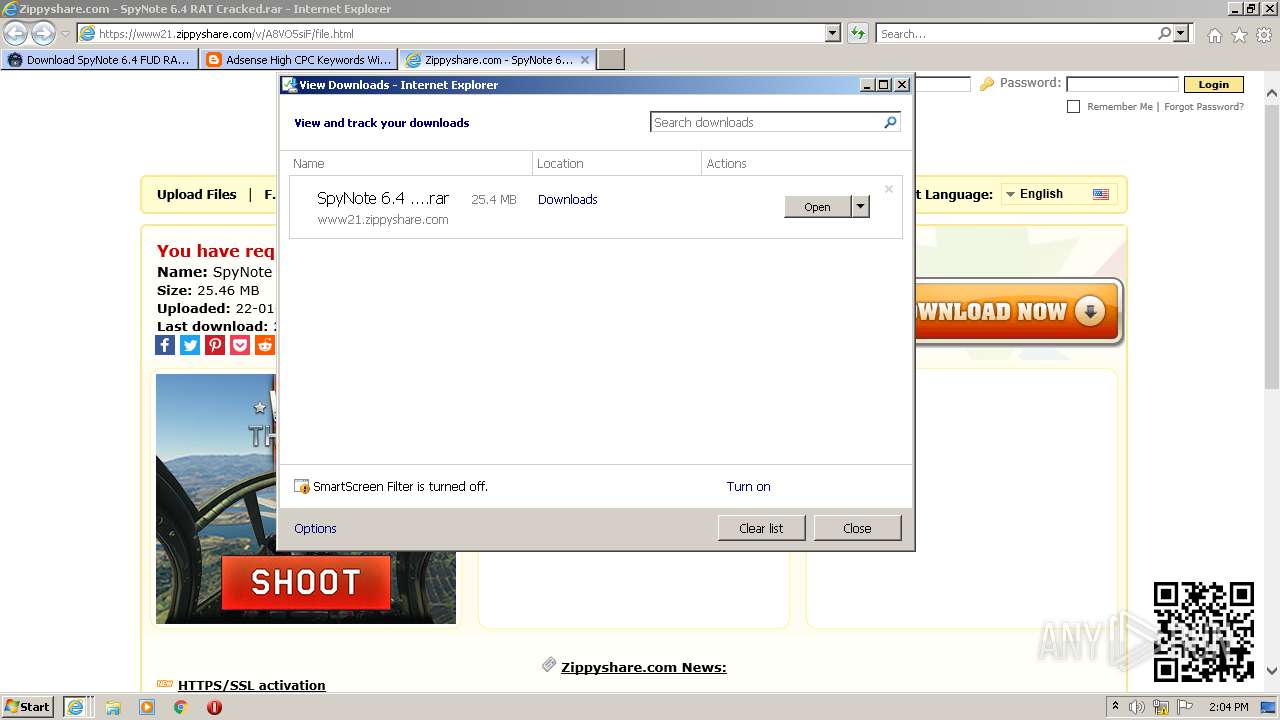Click Upload Files menu item
Screen dimensions: 1280x720
pos(197,194)
